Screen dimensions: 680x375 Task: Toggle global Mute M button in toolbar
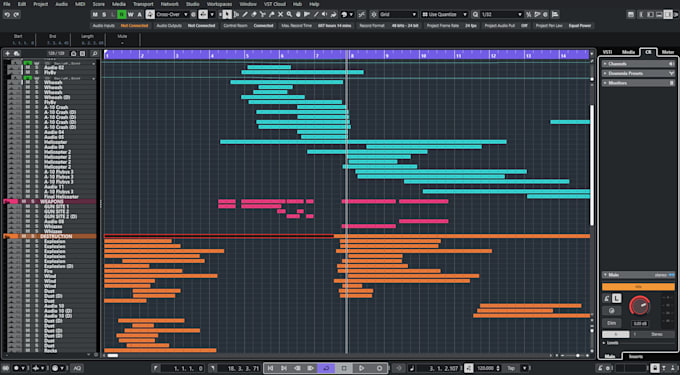click(x=95, y=14)
